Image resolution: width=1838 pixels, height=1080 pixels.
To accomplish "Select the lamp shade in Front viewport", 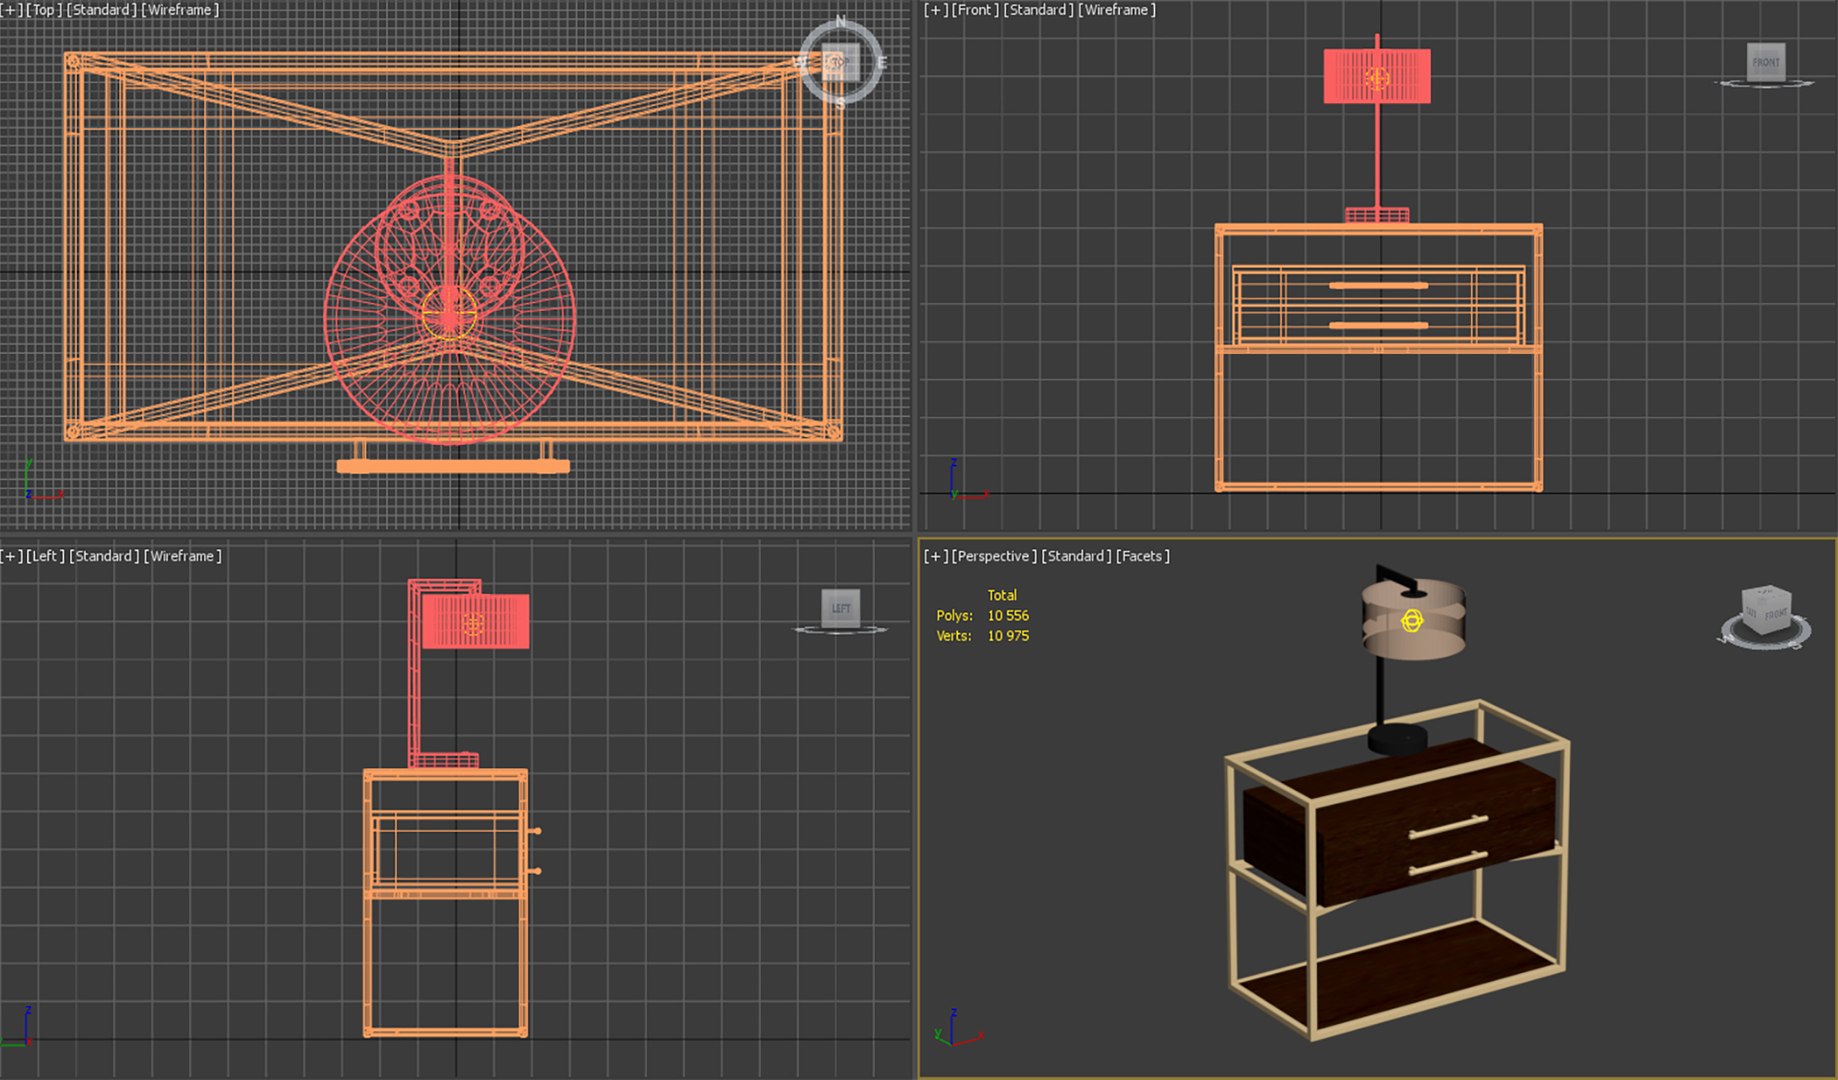I will 1377,77.
